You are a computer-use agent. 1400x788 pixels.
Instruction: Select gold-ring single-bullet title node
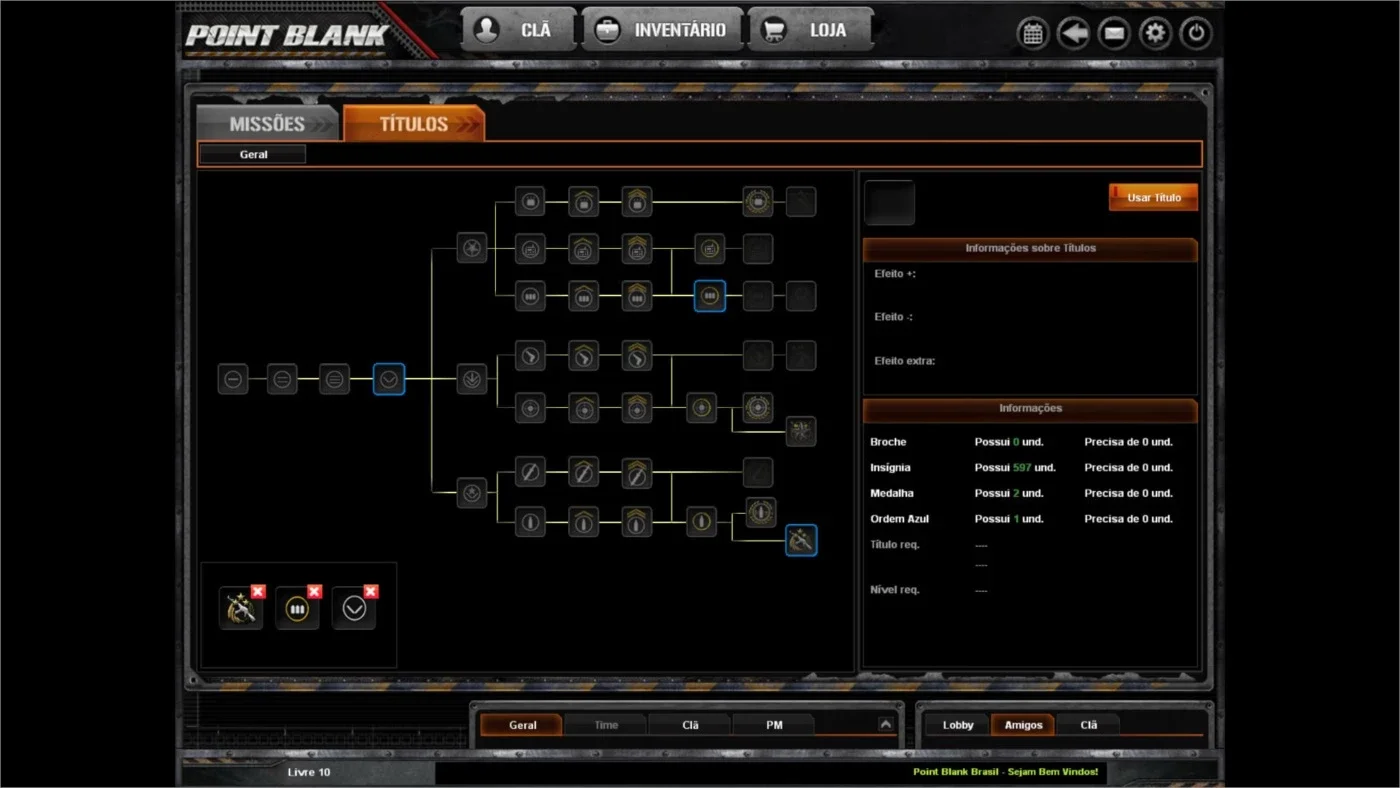coord(702,521)
